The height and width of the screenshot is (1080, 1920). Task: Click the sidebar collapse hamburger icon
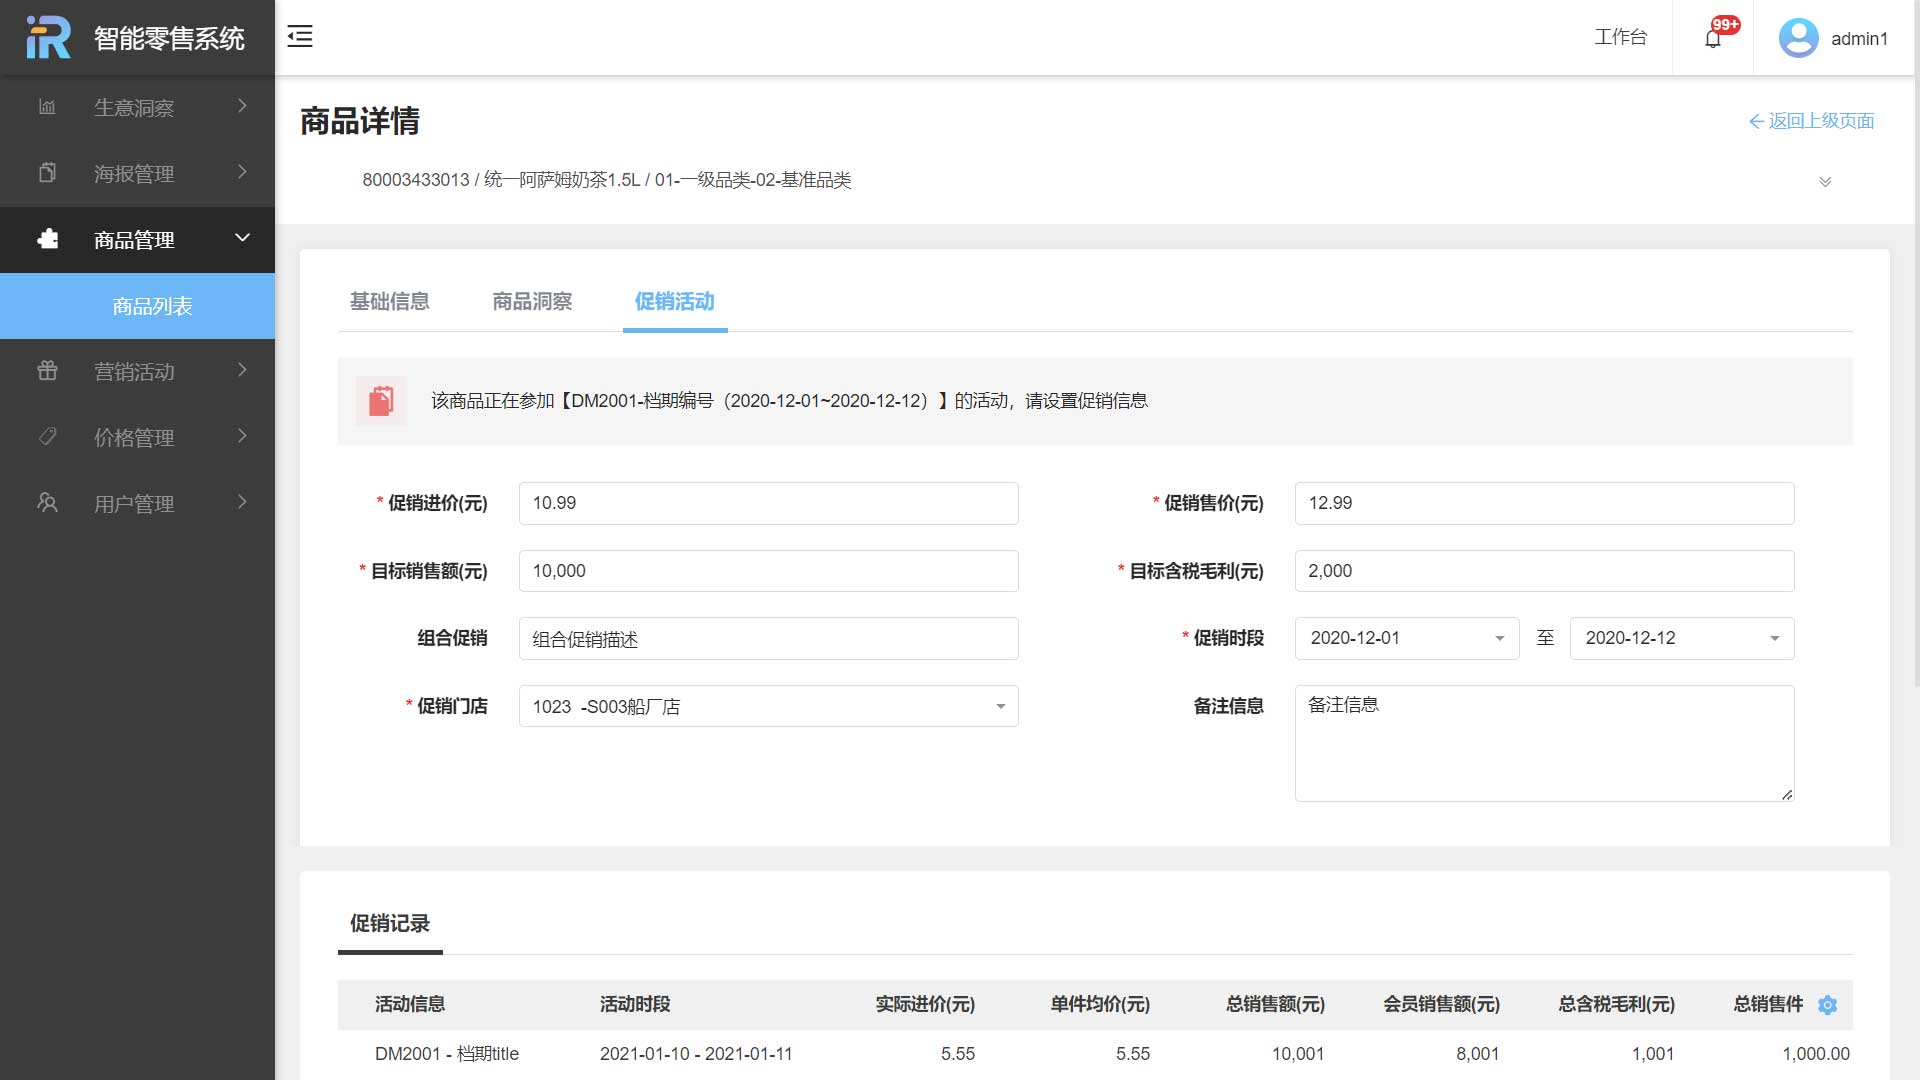tap(300, 37)
